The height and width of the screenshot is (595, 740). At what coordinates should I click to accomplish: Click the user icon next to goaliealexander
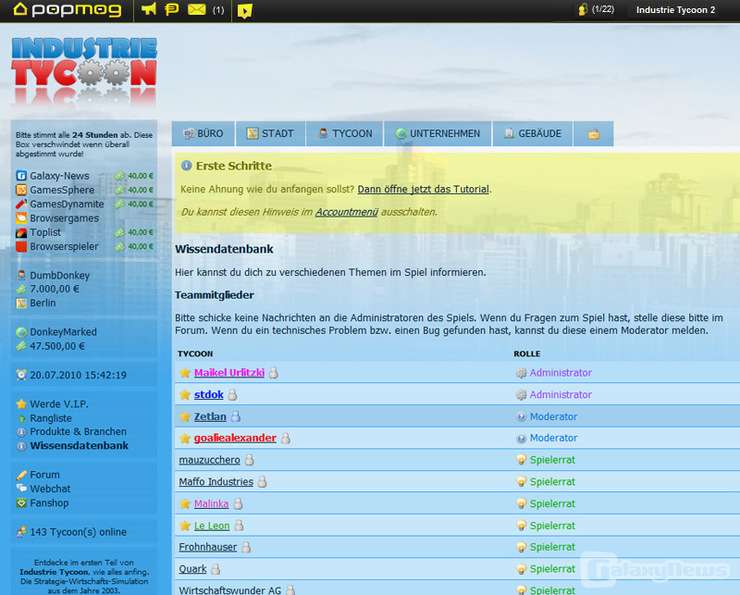pos(286,438)
